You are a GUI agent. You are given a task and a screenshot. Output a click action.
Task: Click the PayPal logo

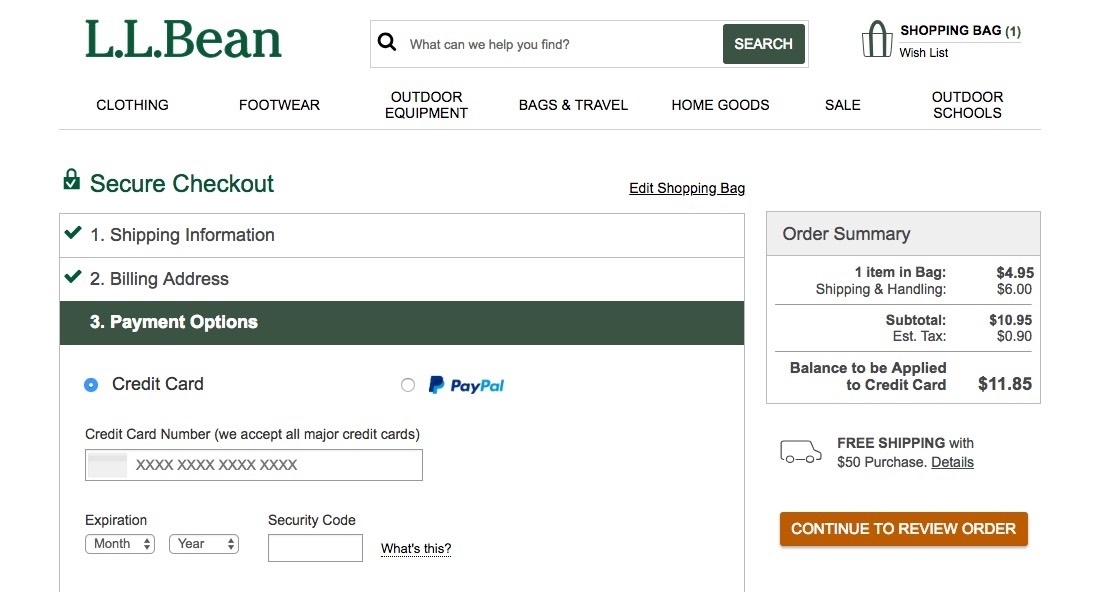[x=467, y=385]
